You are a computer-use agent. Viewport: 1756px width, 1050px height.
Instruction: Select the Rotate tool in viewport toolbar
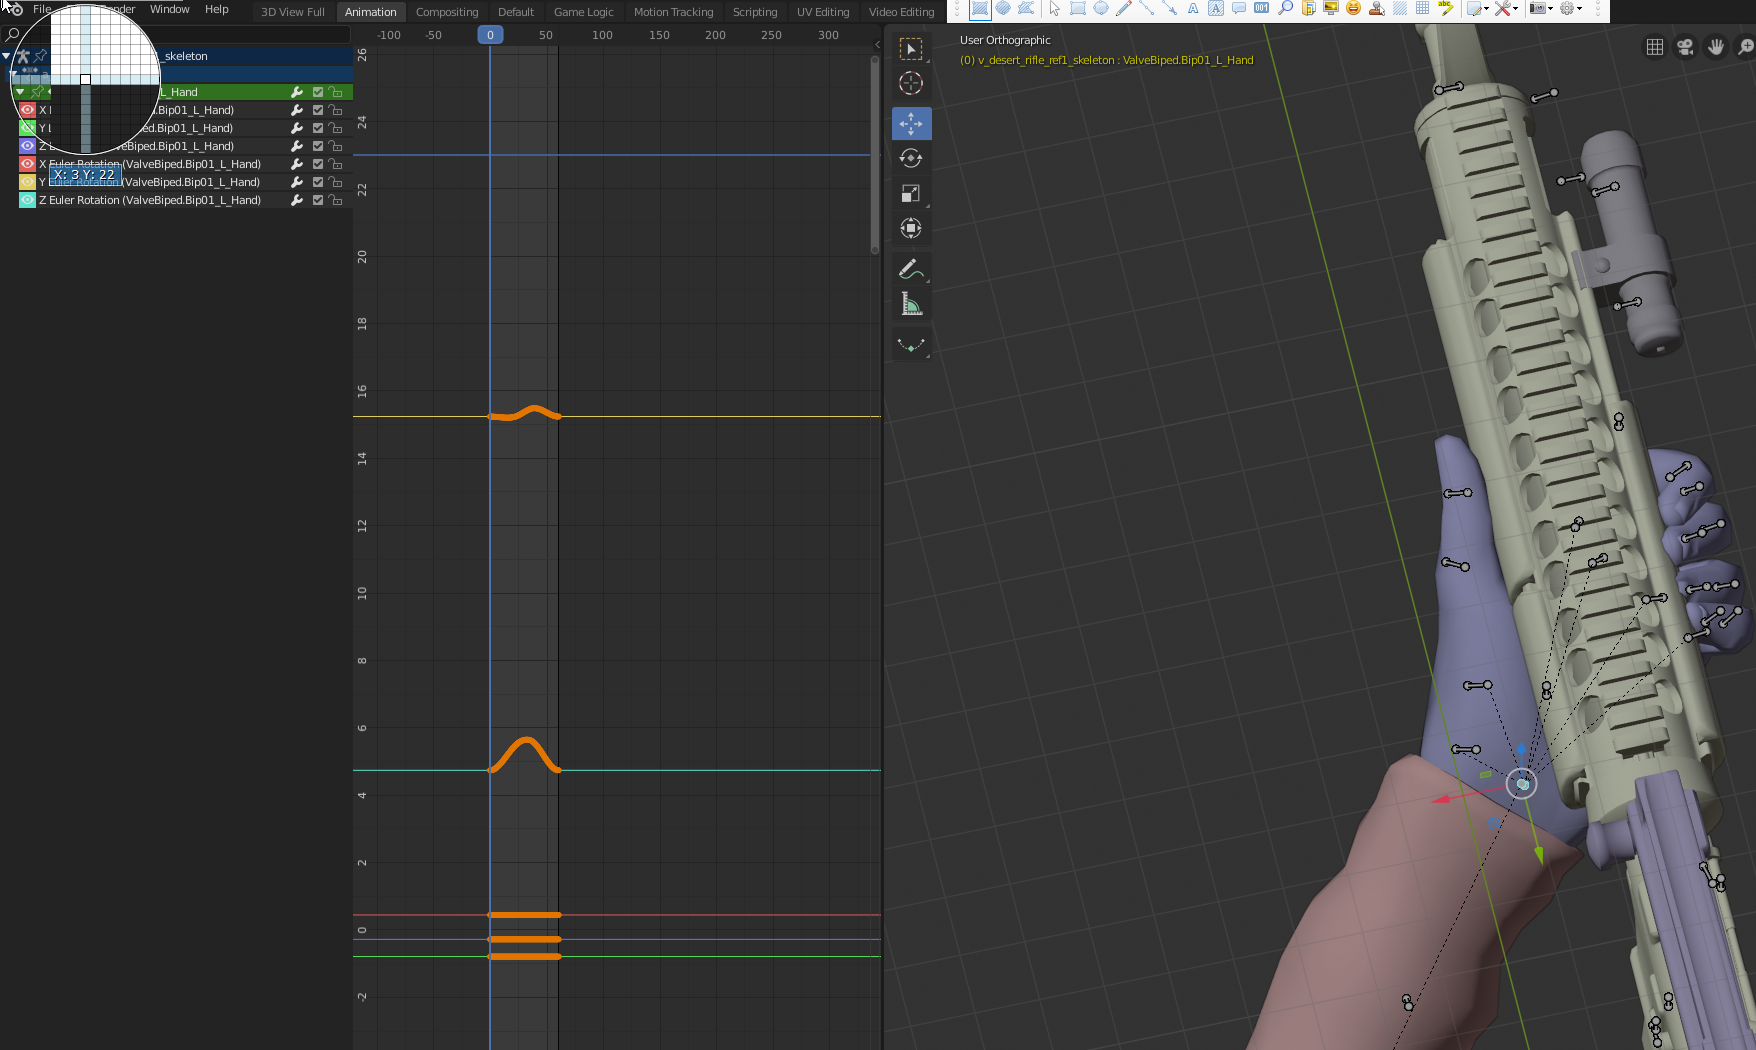click(910, 159)
